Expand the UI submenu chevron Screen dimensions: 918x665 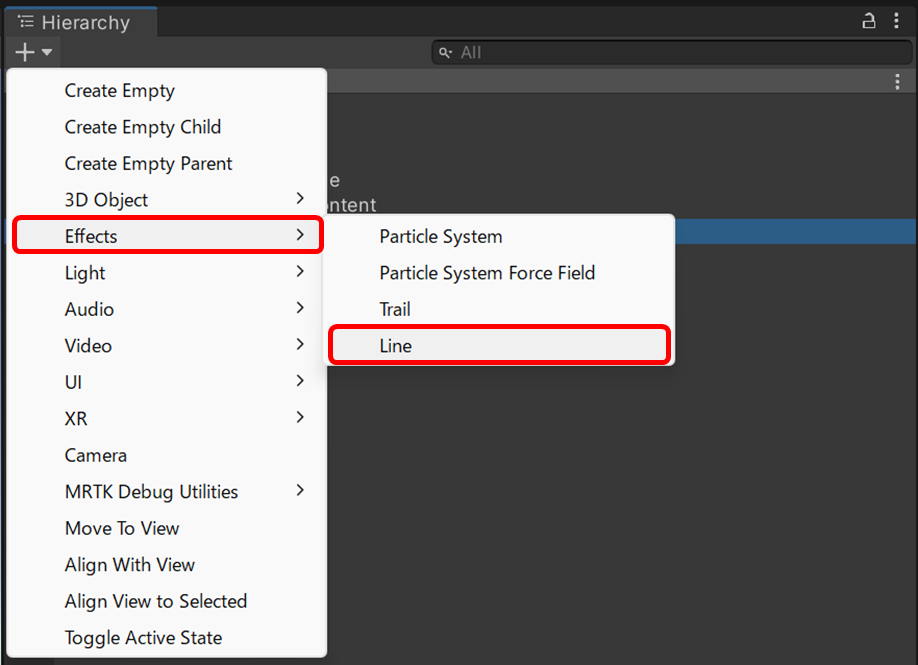[298, 382]
